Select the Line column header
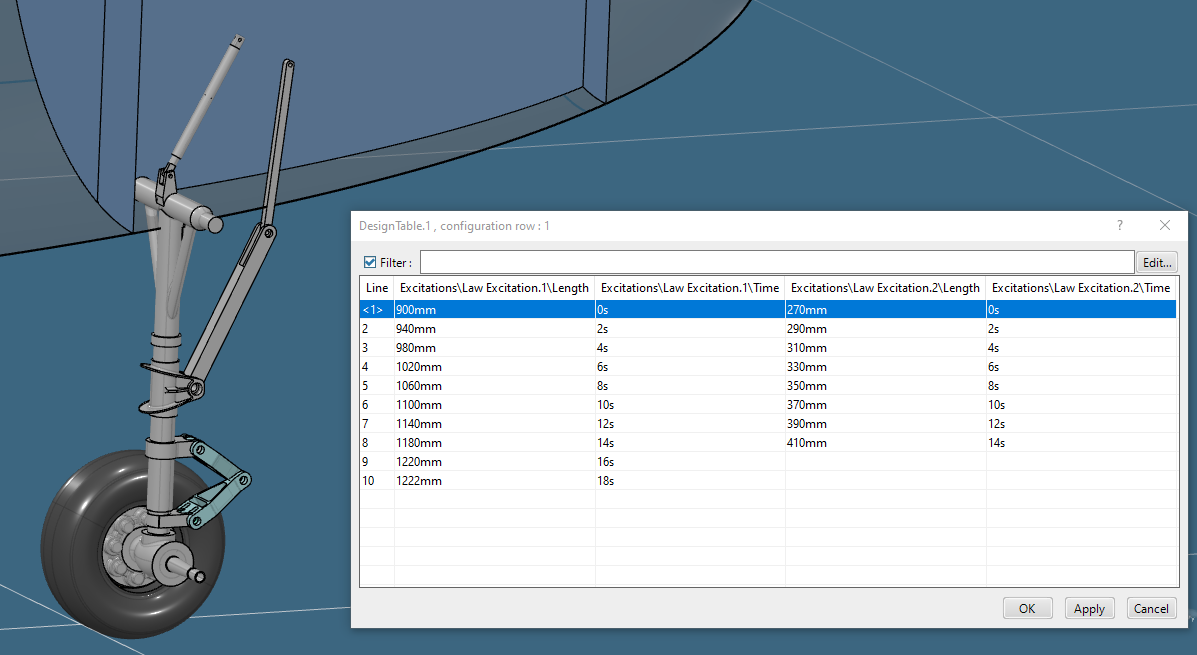The width and height of the screenshot is (1197, 655). (x=377, y=288)
